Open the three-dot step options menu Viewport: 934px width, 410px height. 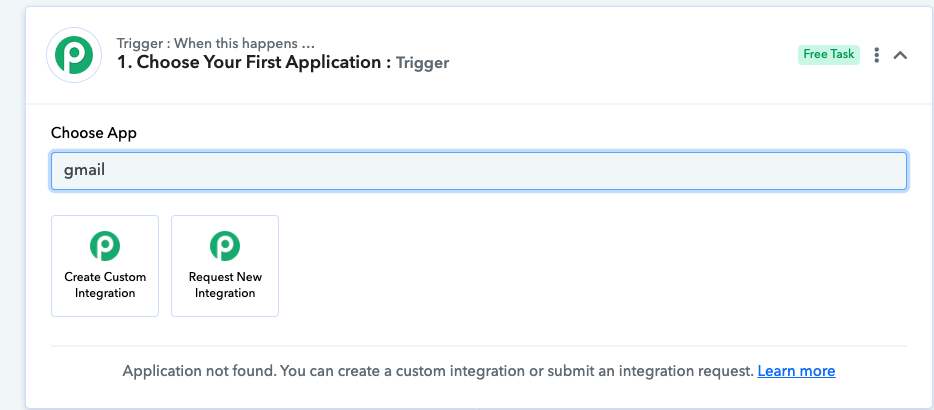pyautogui.click(x=876, y=55)
